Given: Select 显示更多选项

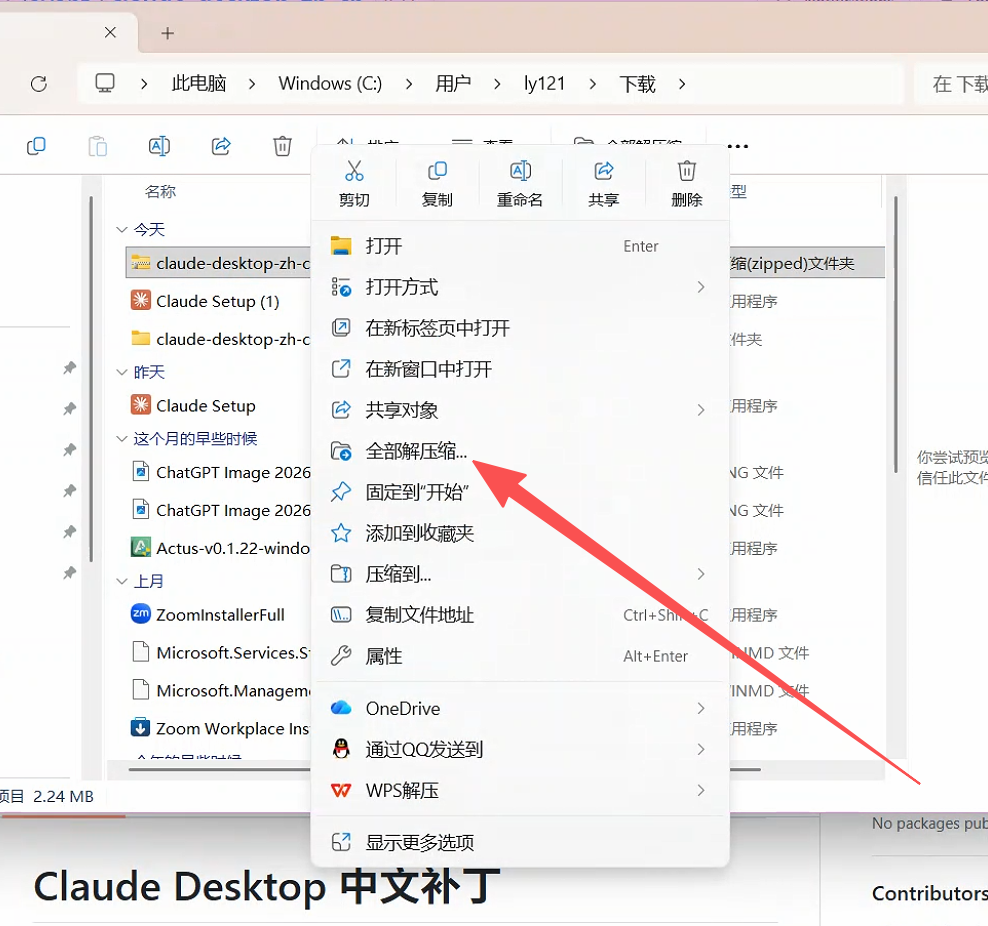Looking at the screenshot, I should (520, 842).
